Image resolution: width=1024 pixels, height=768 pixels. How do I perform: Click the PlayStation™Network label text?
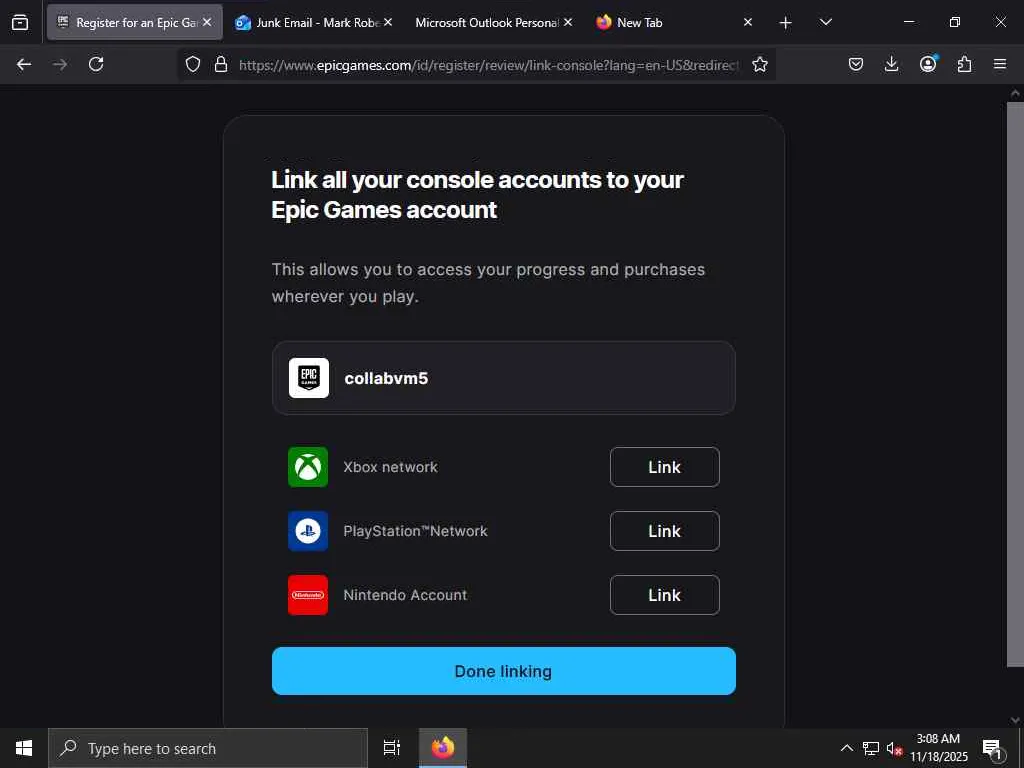415,532
